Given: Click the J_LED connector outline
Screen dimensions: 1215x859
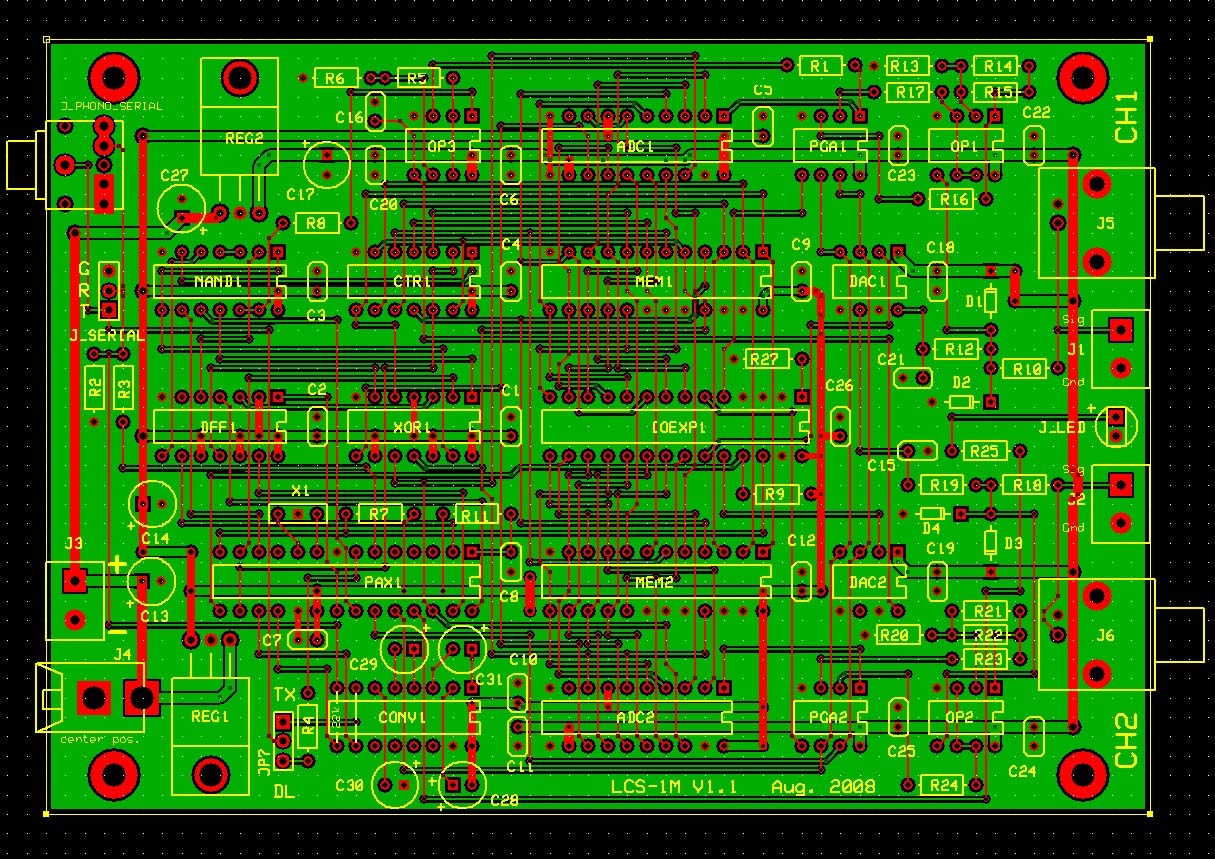Looking at the screenshot, I should click(x=1115, y=425).
